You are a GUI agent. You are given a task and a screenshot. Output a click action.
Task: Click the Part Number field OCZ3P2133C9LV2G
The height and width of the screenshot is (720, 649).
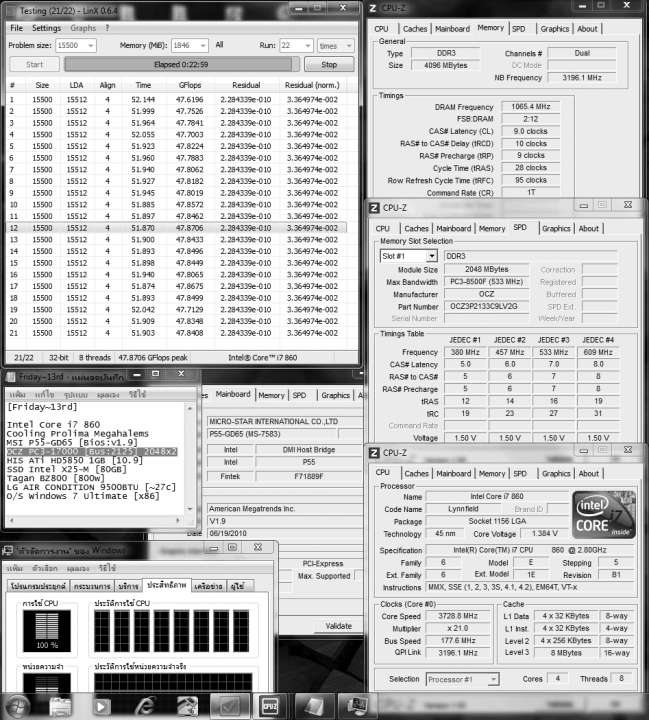point(485,307)
